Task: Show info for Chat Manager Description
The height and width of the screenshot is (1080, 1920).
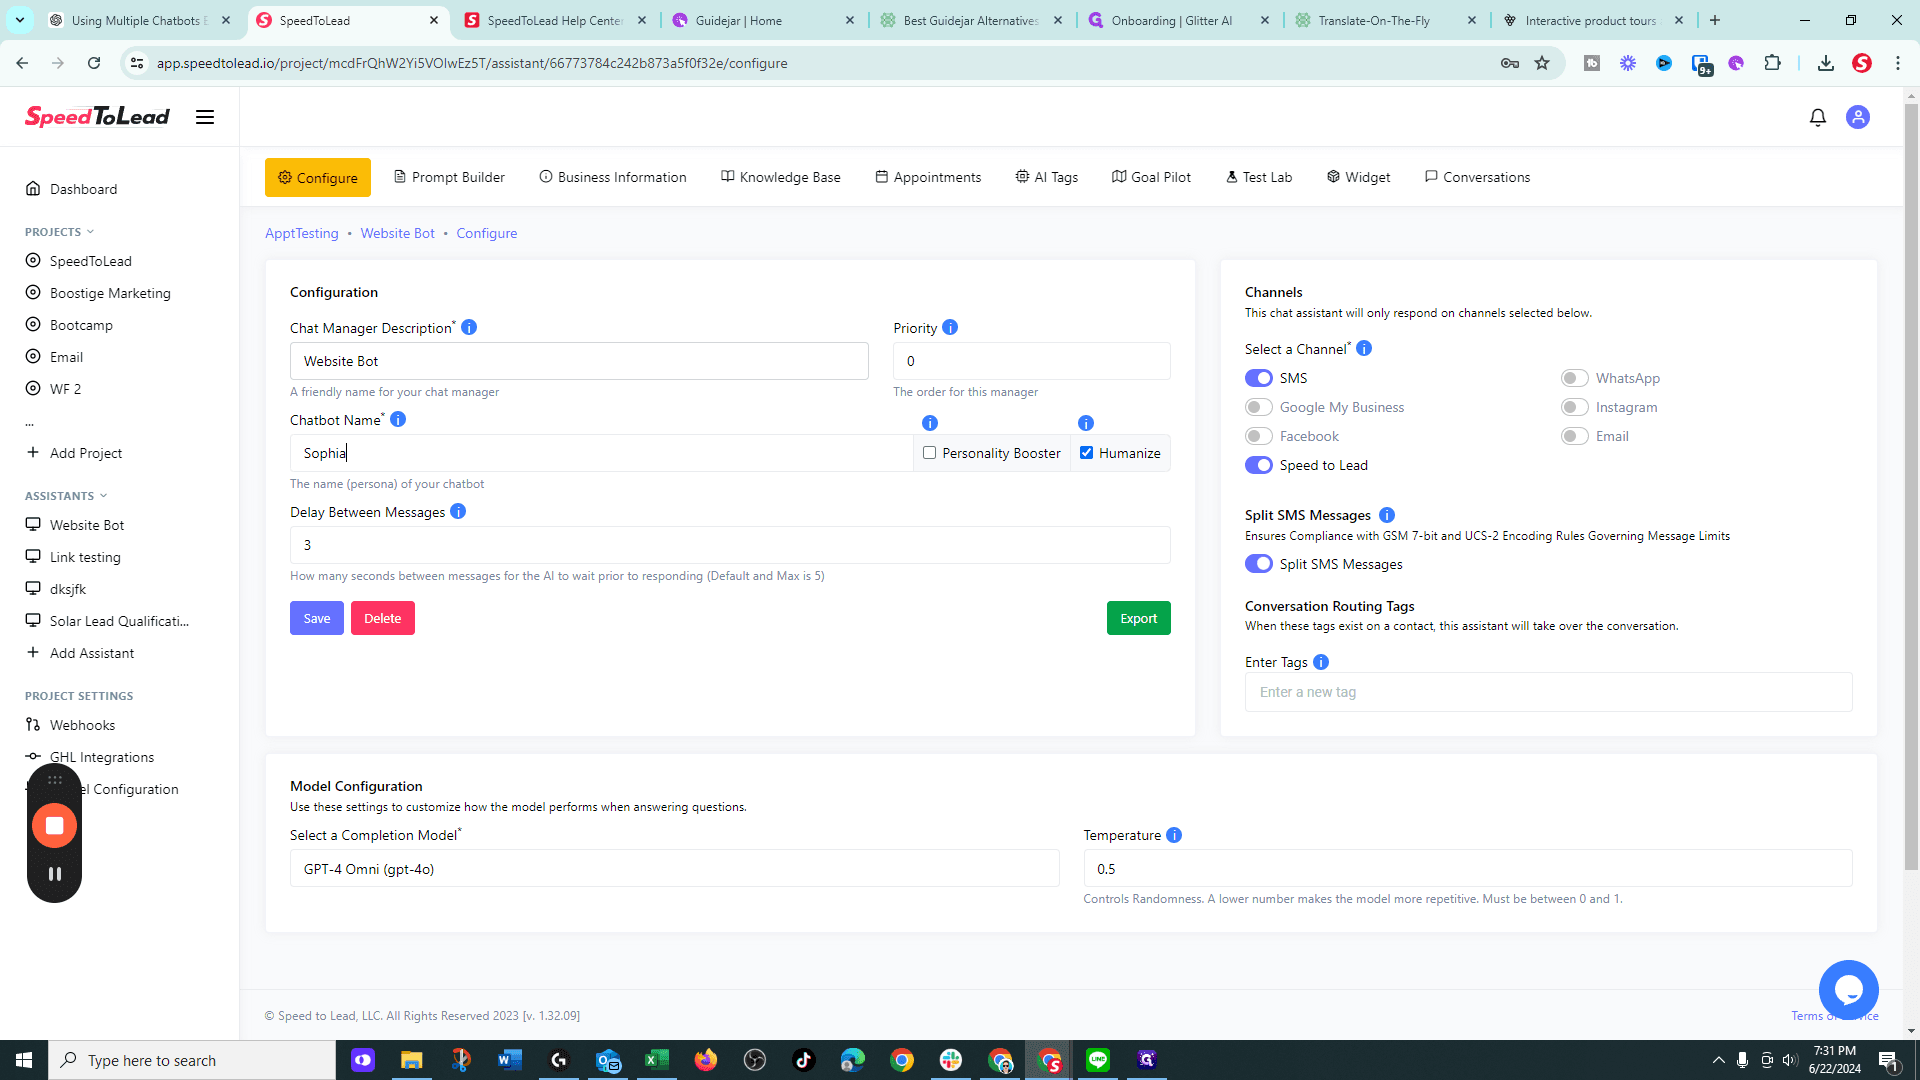Action: 469,327
